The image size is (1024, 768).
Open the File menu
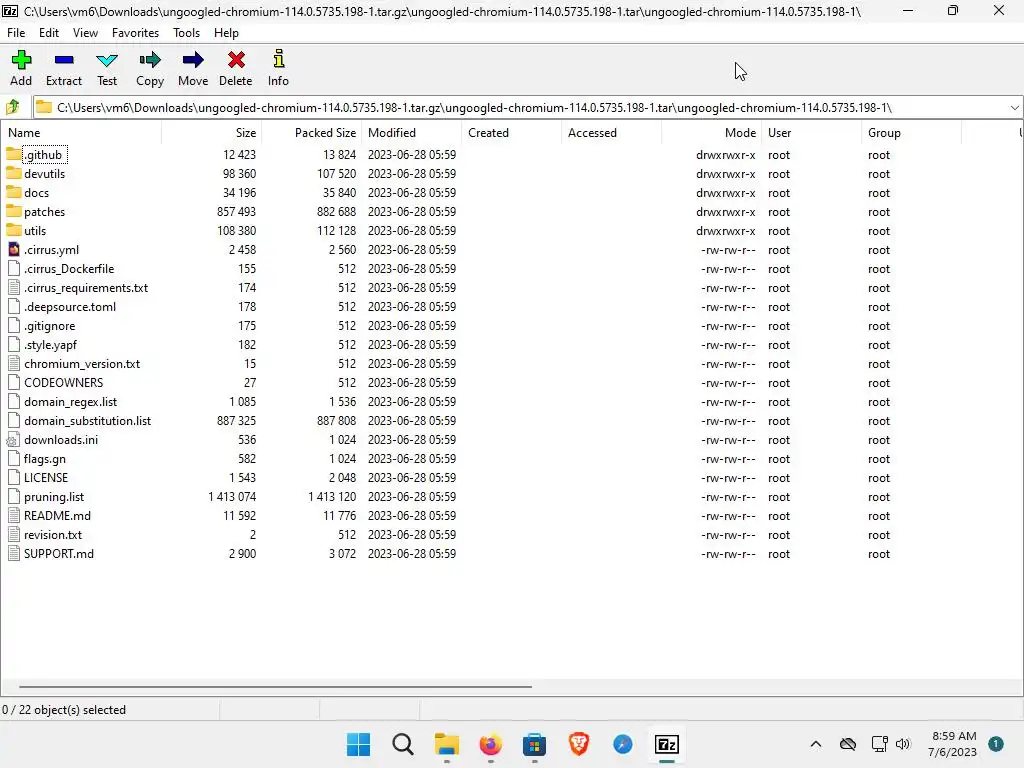16,33
